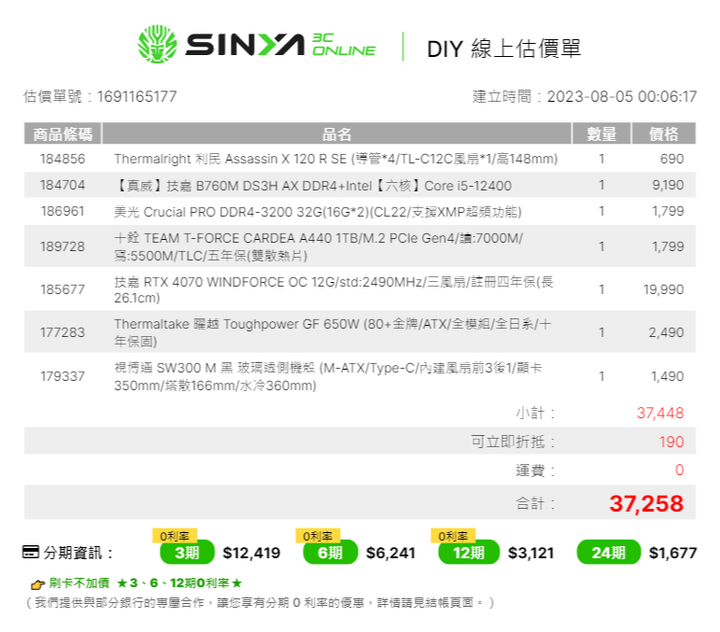Click the 可立即折抵 label
The height and width of the screenshot is (632, 720).
click(x=513, y=442)
